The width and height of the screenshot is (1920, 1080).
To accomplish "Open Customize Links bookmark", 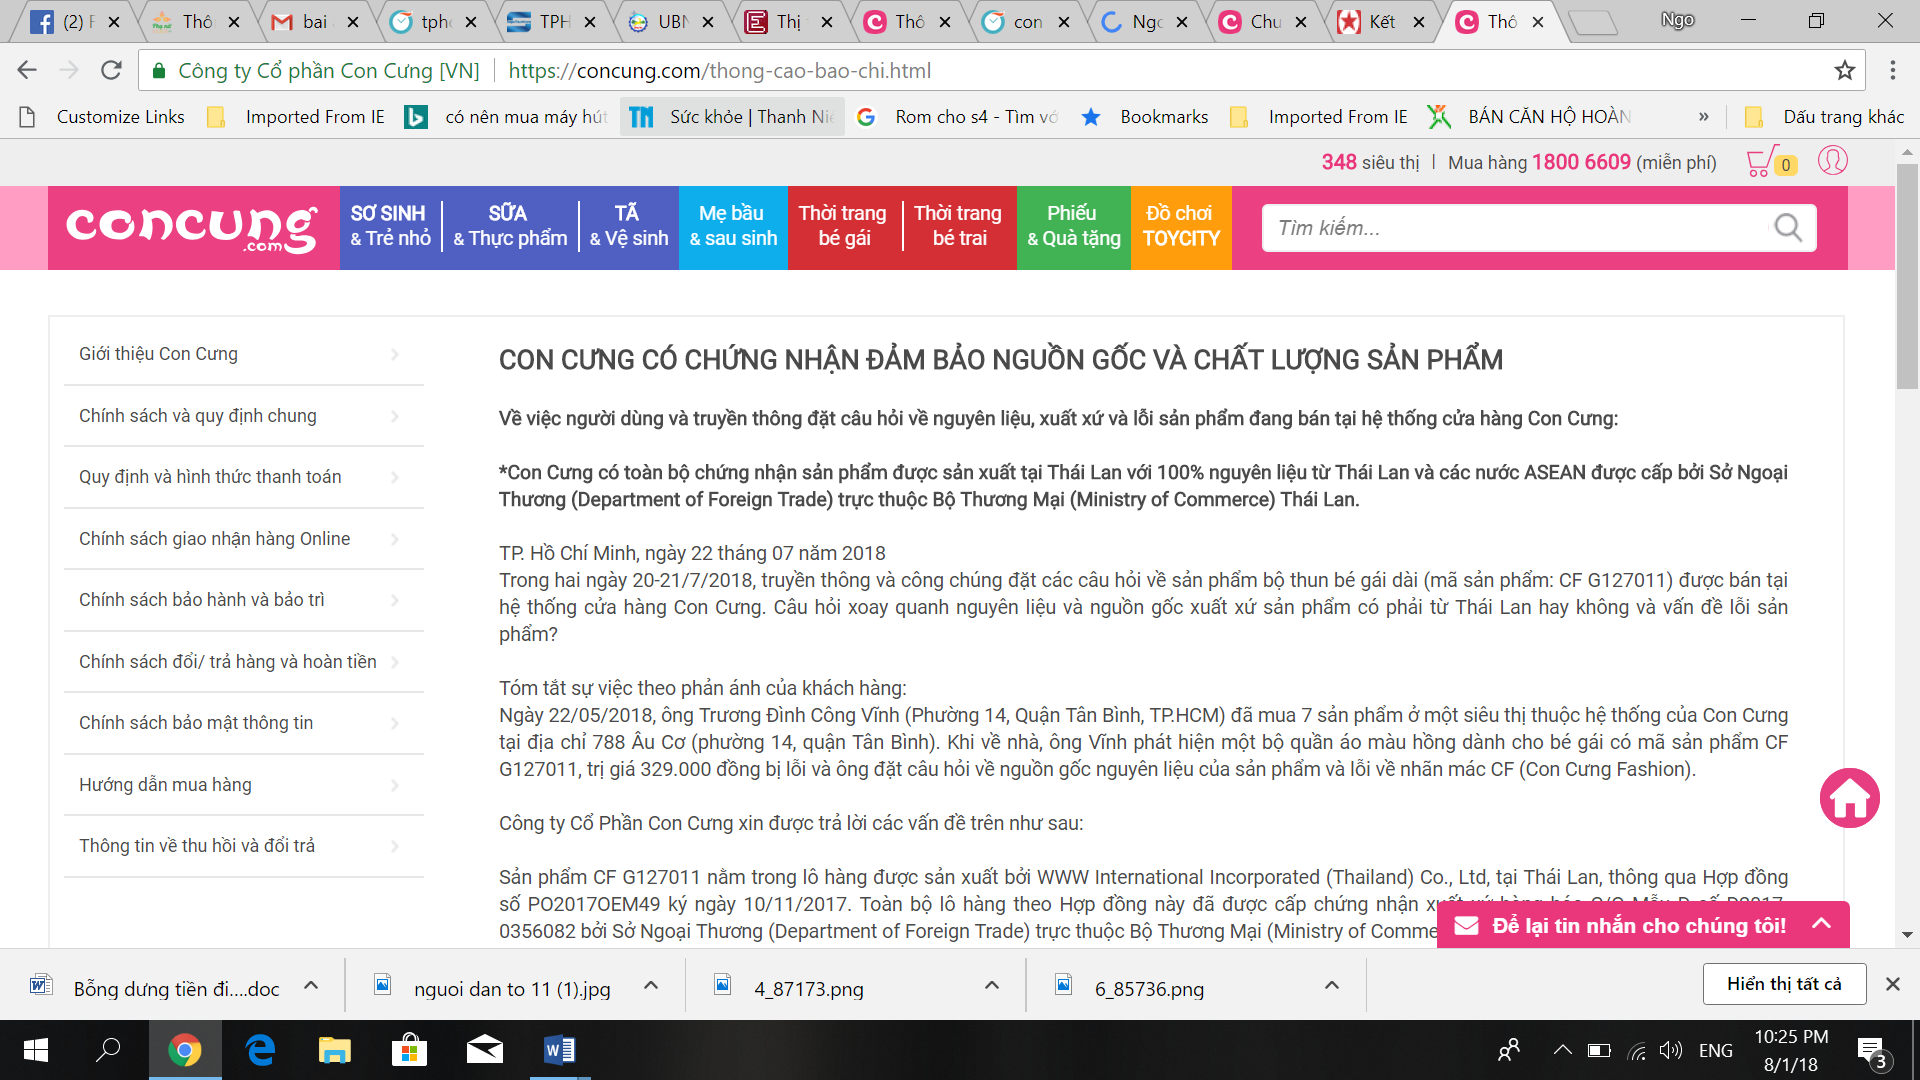I will point(102,117).
